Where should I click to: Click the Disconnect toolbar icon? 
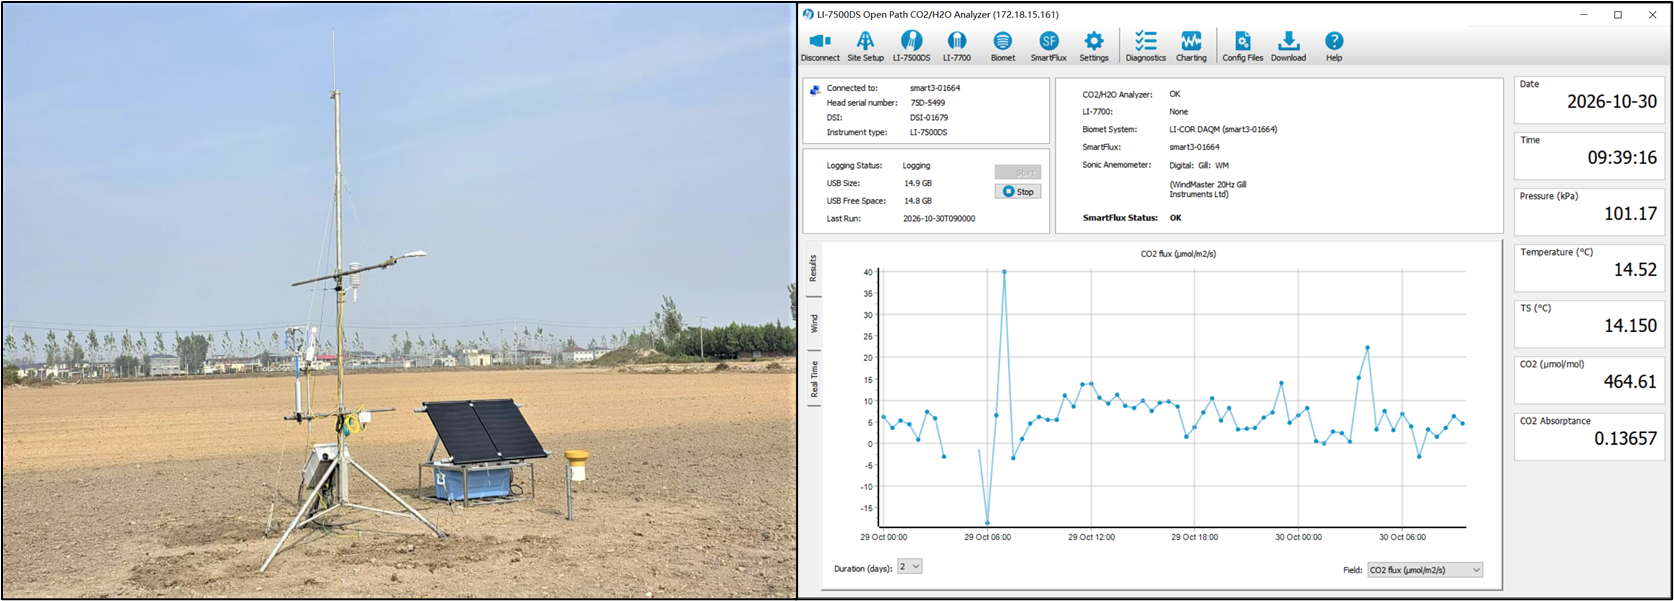pos(820,46)
